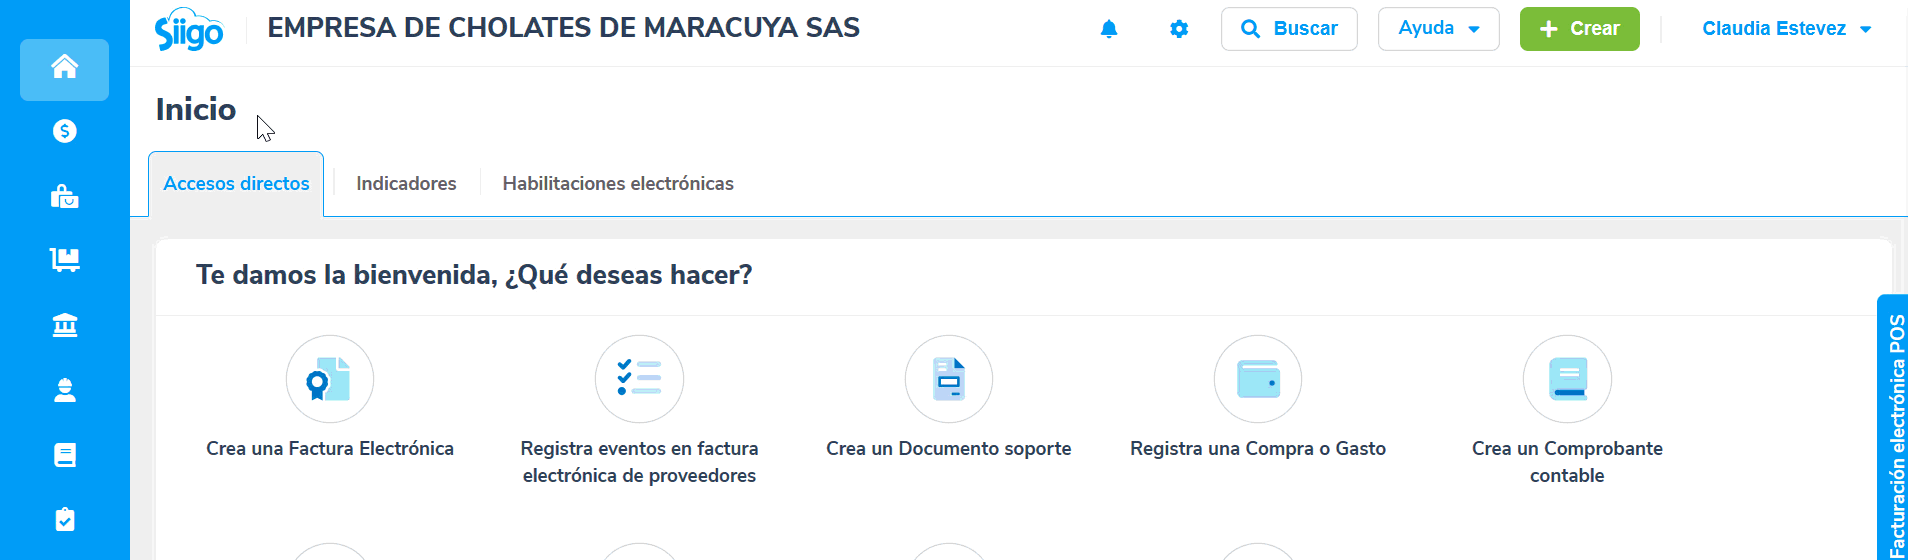Click the Compra o Gasto wallet icon
The image size is (1908, 560).
point(1258,379)
